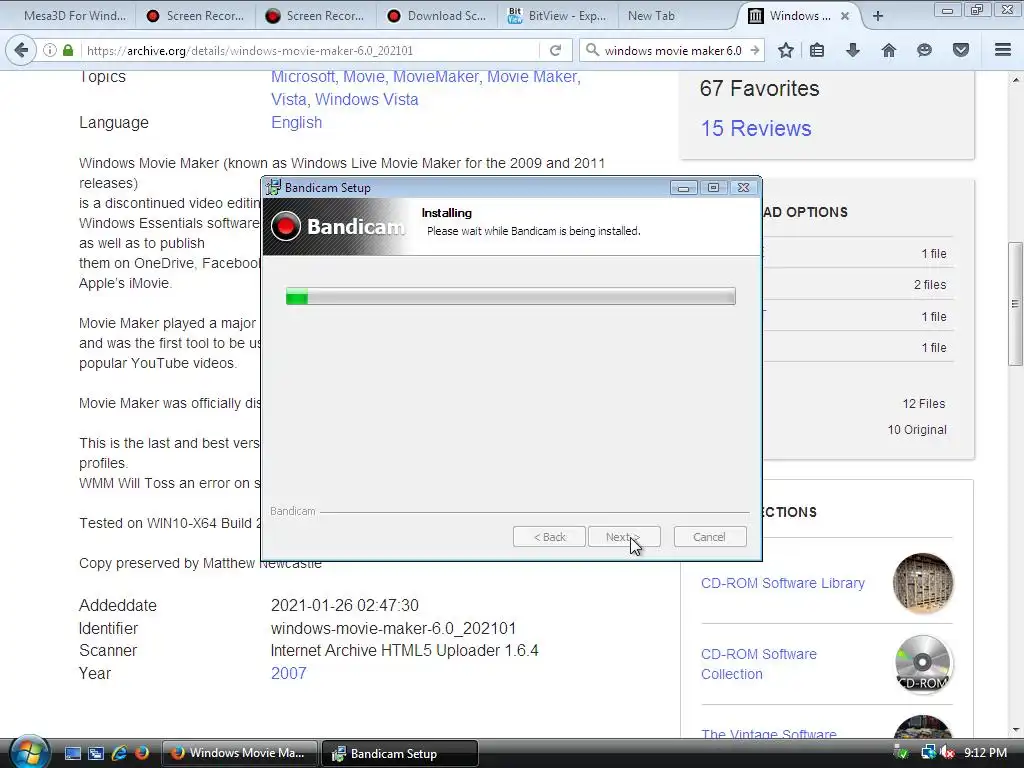The width and height of the screenshot is (1024, 768).
Task: Click the Cancel button in Bandicam Setup
Action: tap(709, 537)
